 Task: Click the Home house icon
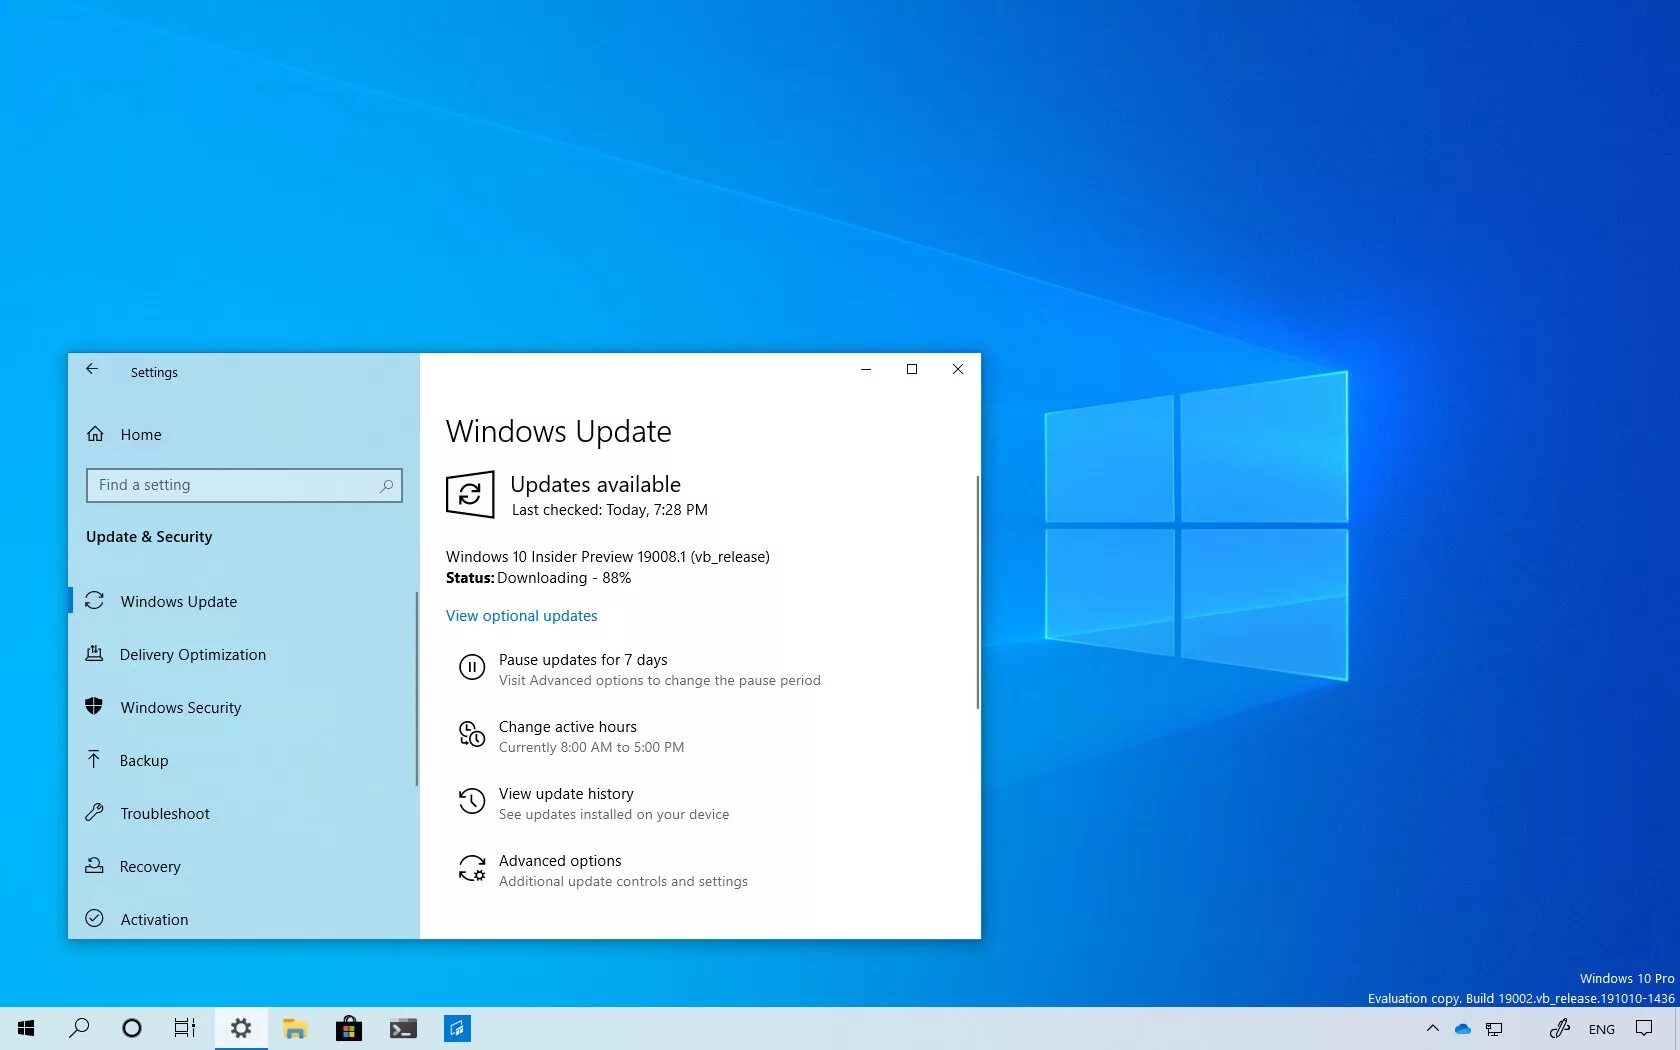[95, 434]
